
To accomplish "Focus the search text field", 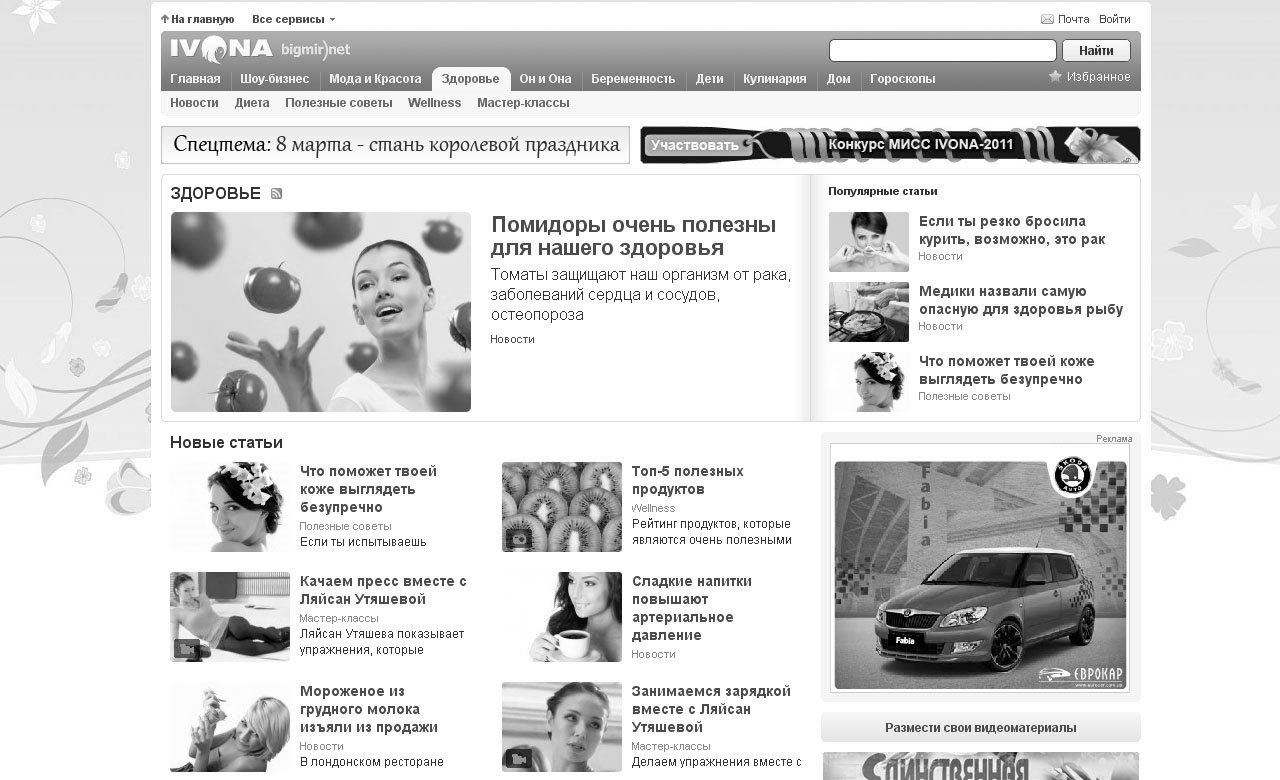I will point(942,50).
